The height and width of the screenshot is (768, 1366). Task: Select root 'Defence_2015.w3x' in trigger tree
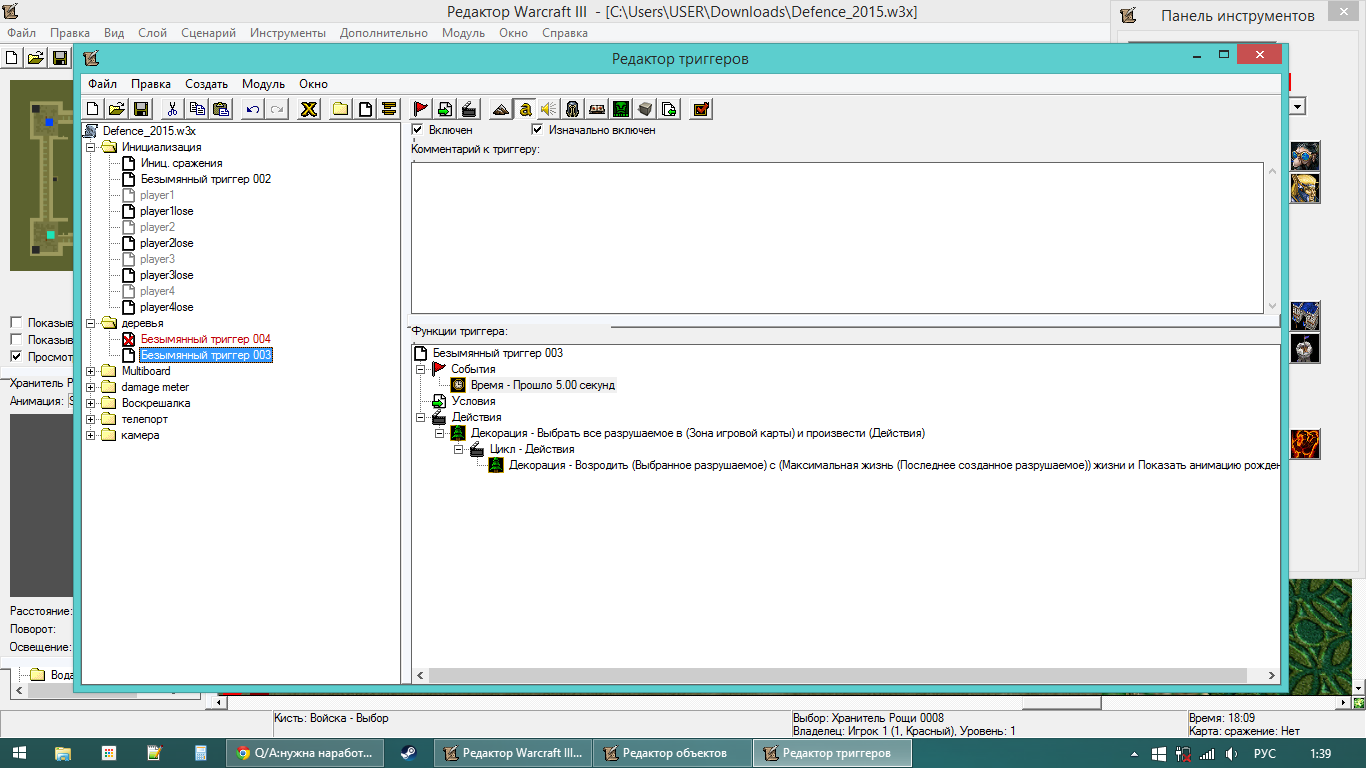point(149,131)
